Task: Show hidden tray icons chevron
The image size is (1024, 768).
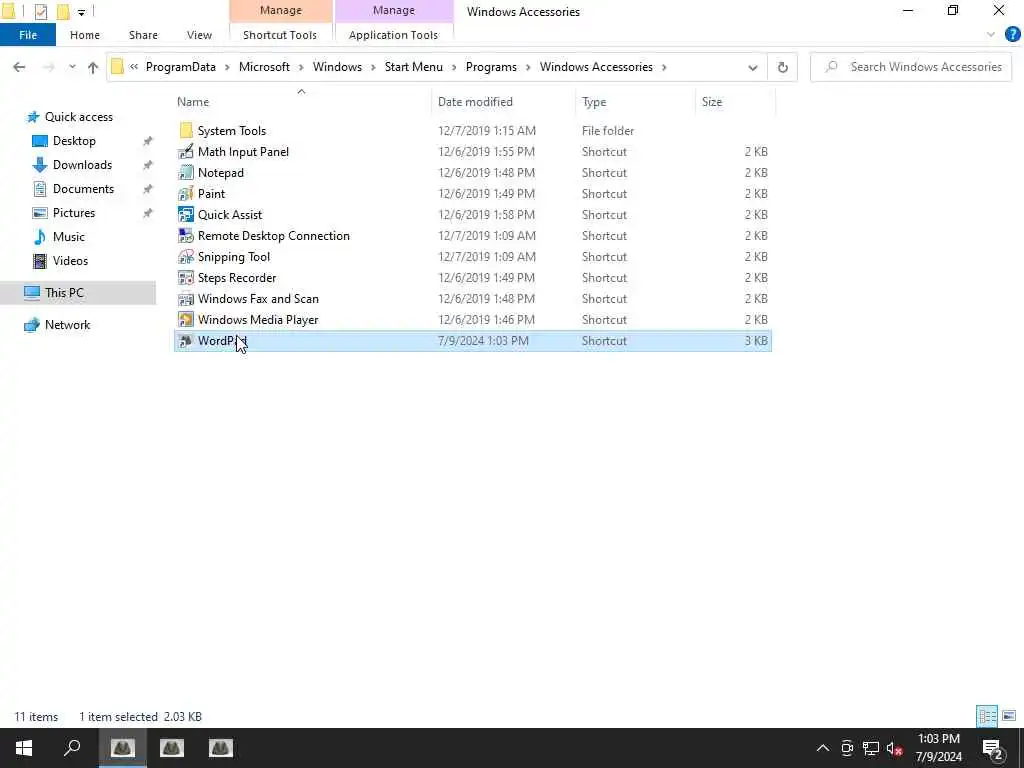Action: click(x=823, y=748)
